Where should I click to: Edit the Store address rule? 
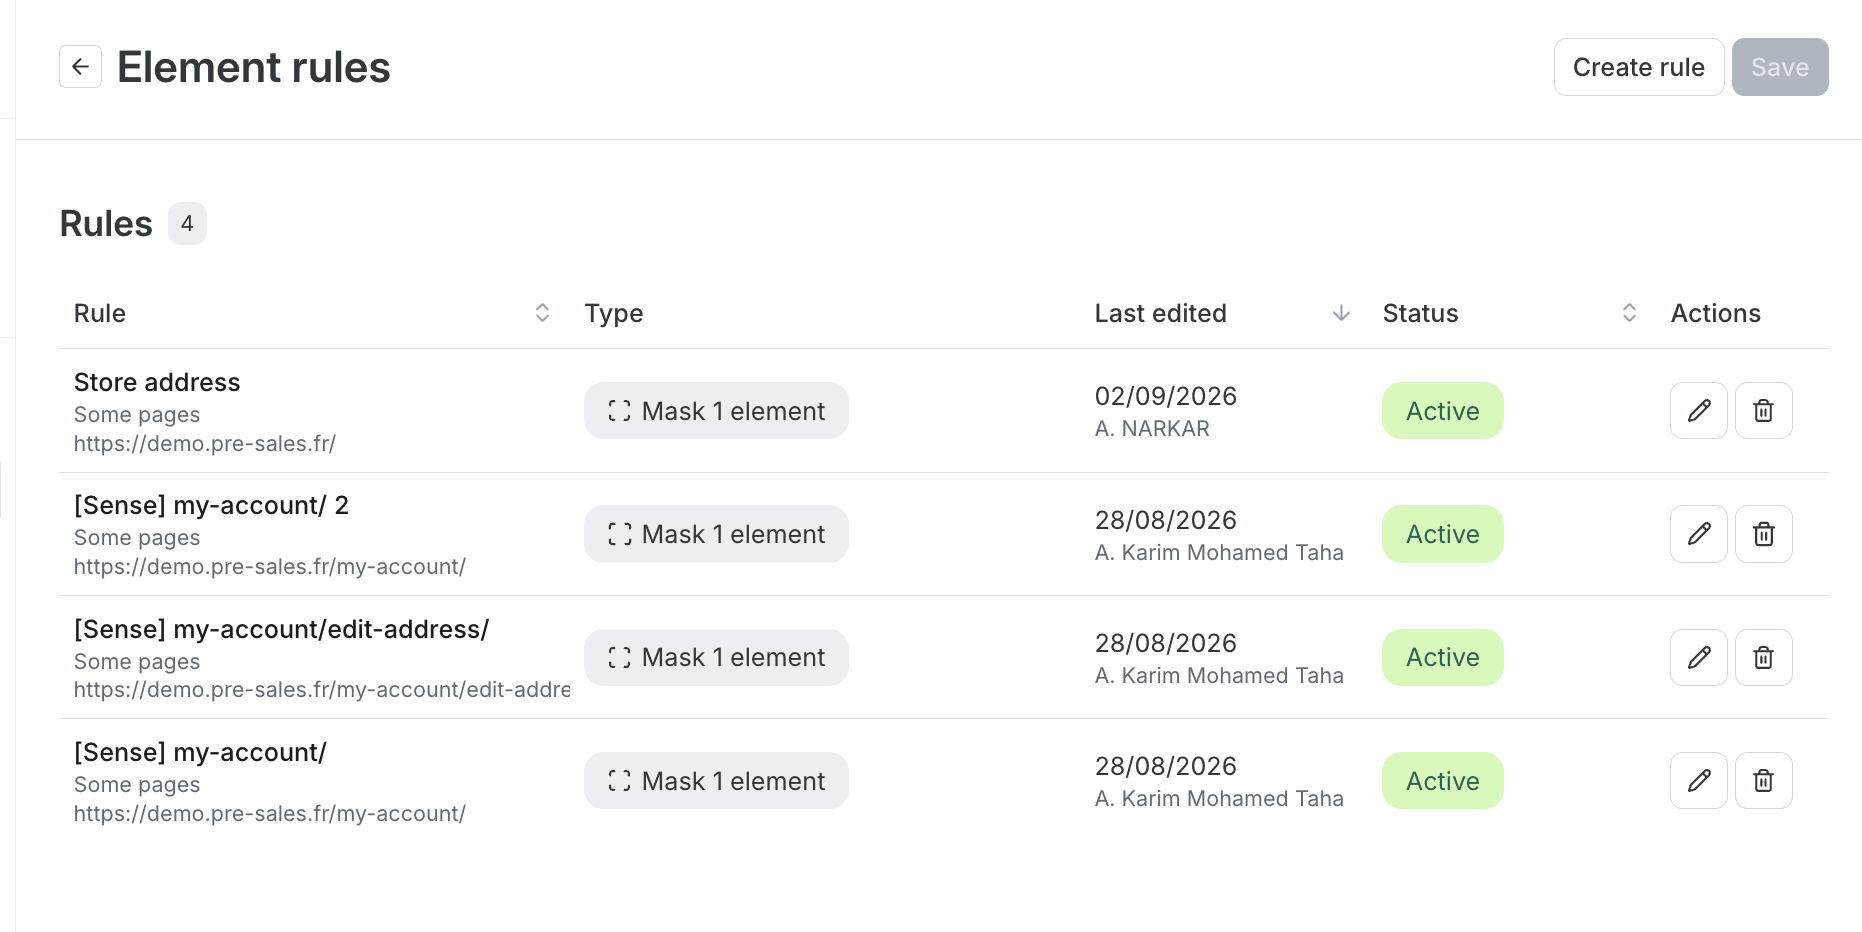[x=1698, y=411]
